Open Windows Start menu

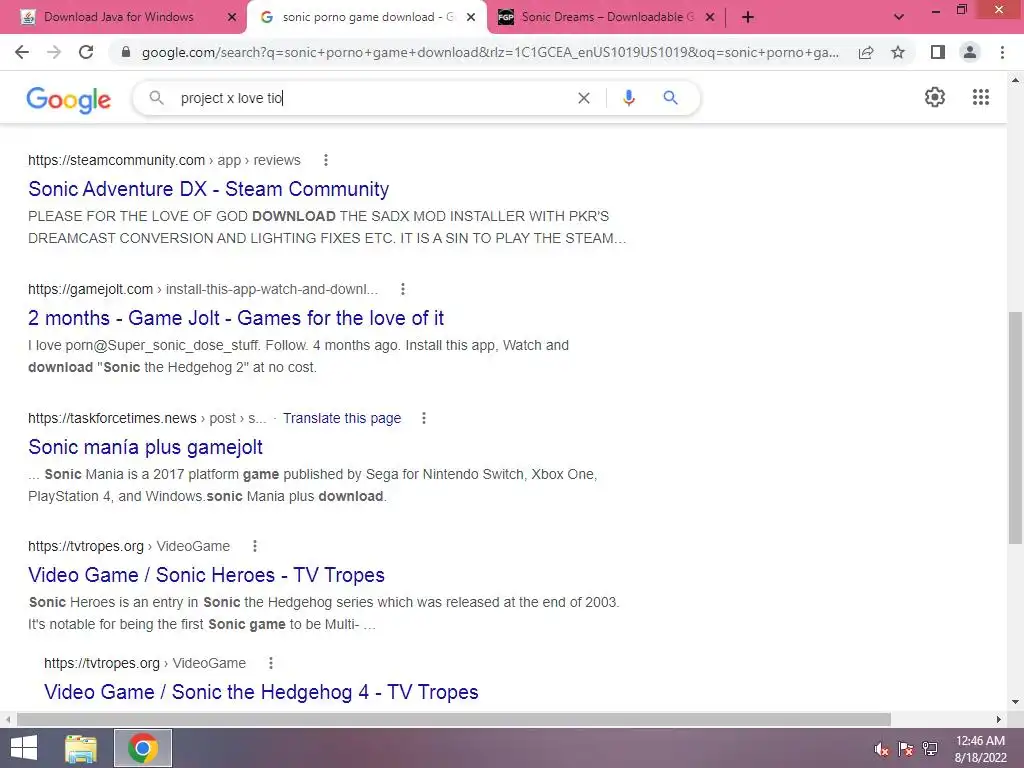coord(24,748)
